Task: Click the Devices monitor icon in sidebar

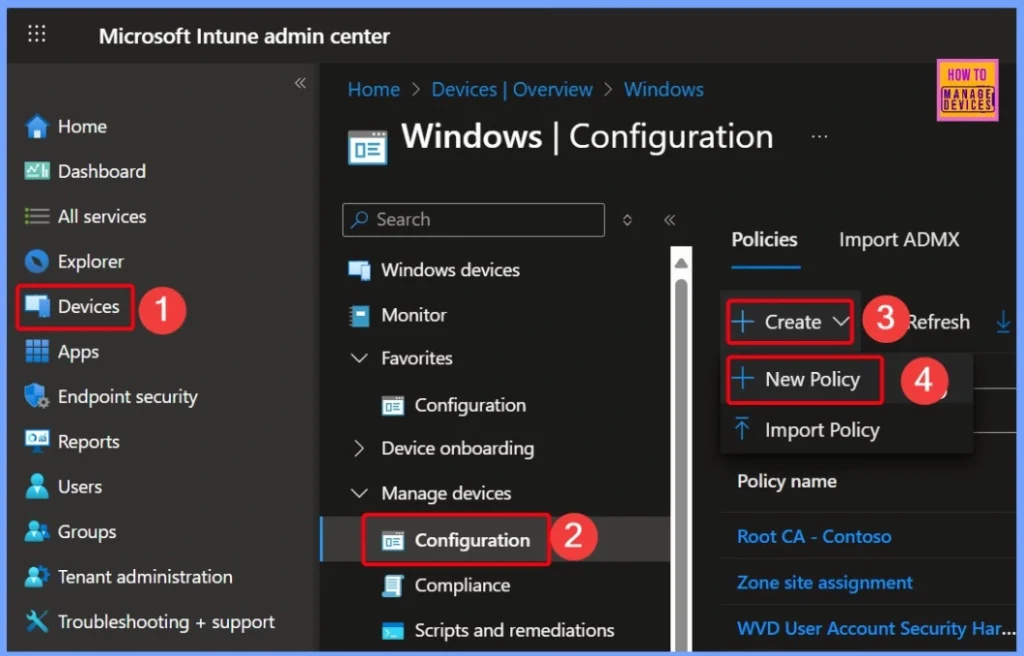Action: tap(37, 306)
